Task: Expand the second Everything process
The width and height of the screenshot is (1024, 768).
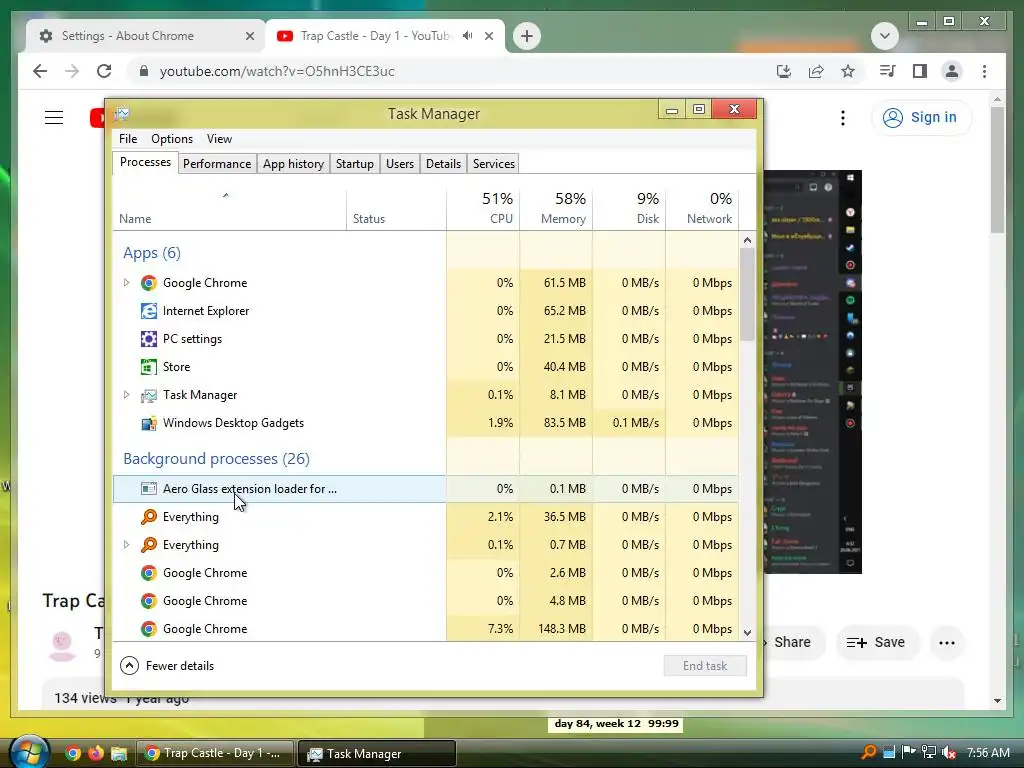Action: (127, 545)
